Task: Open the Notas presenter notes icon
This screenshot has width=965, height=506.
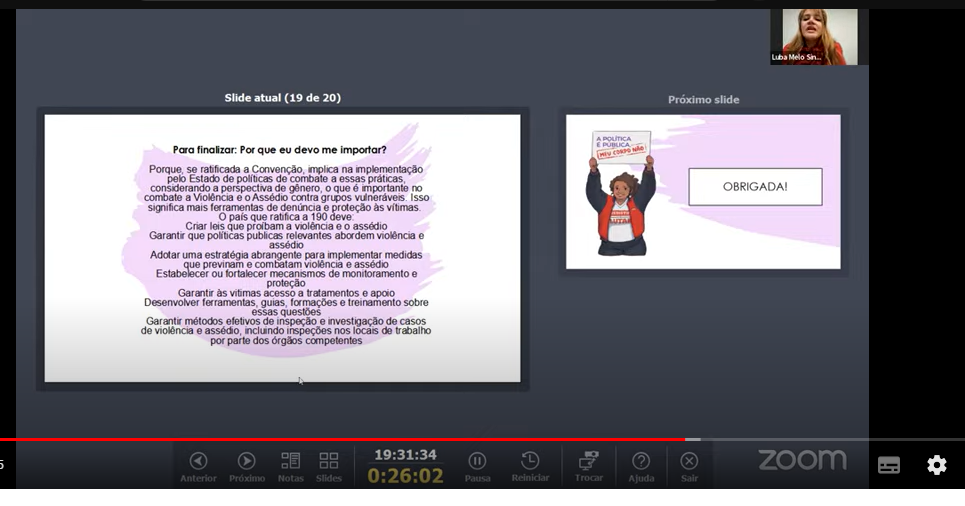Action: pyautogui.click(x=290, y=461)
